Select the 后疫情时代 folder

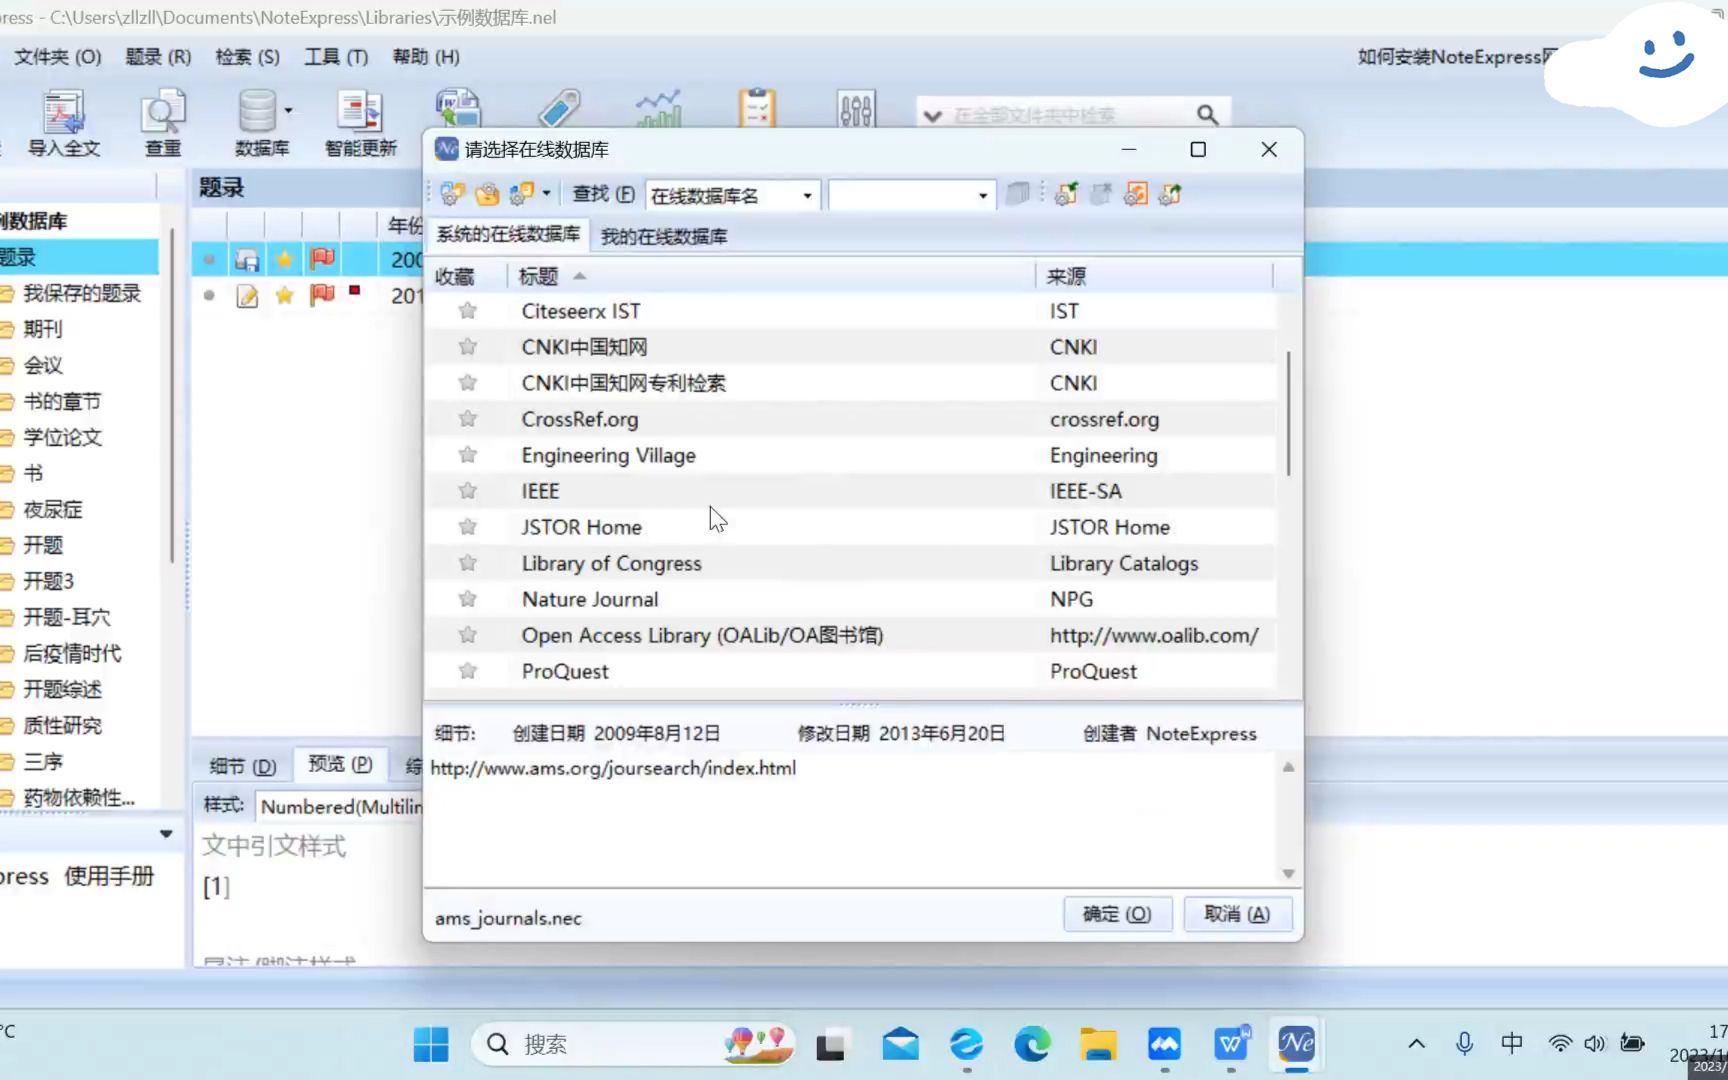[x=71, y=653]
